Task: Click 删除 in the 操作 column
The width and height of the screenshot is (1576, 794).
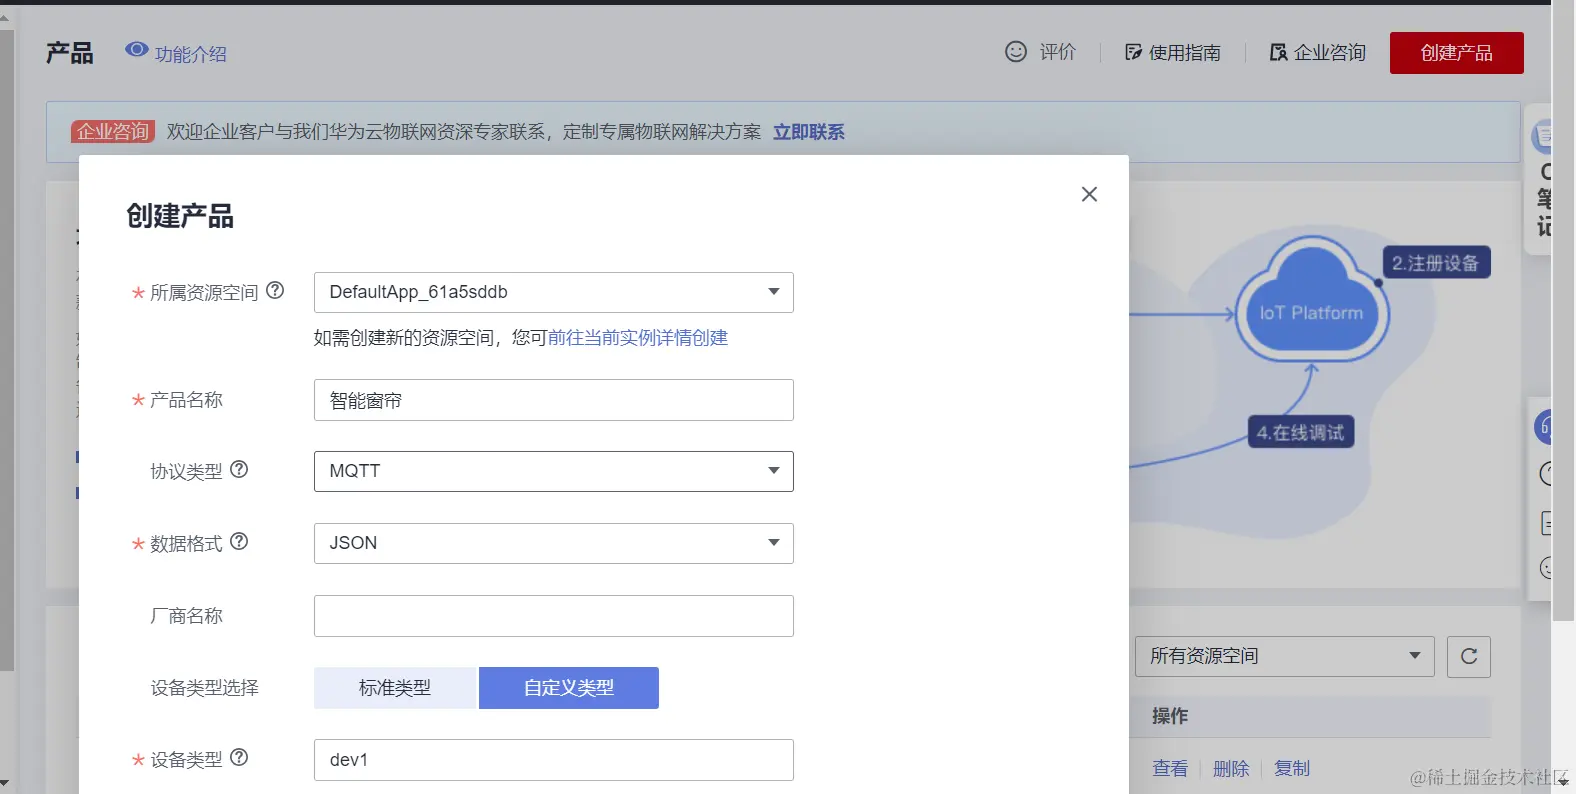Action: pyautogui.click(x=1231, y=768)
